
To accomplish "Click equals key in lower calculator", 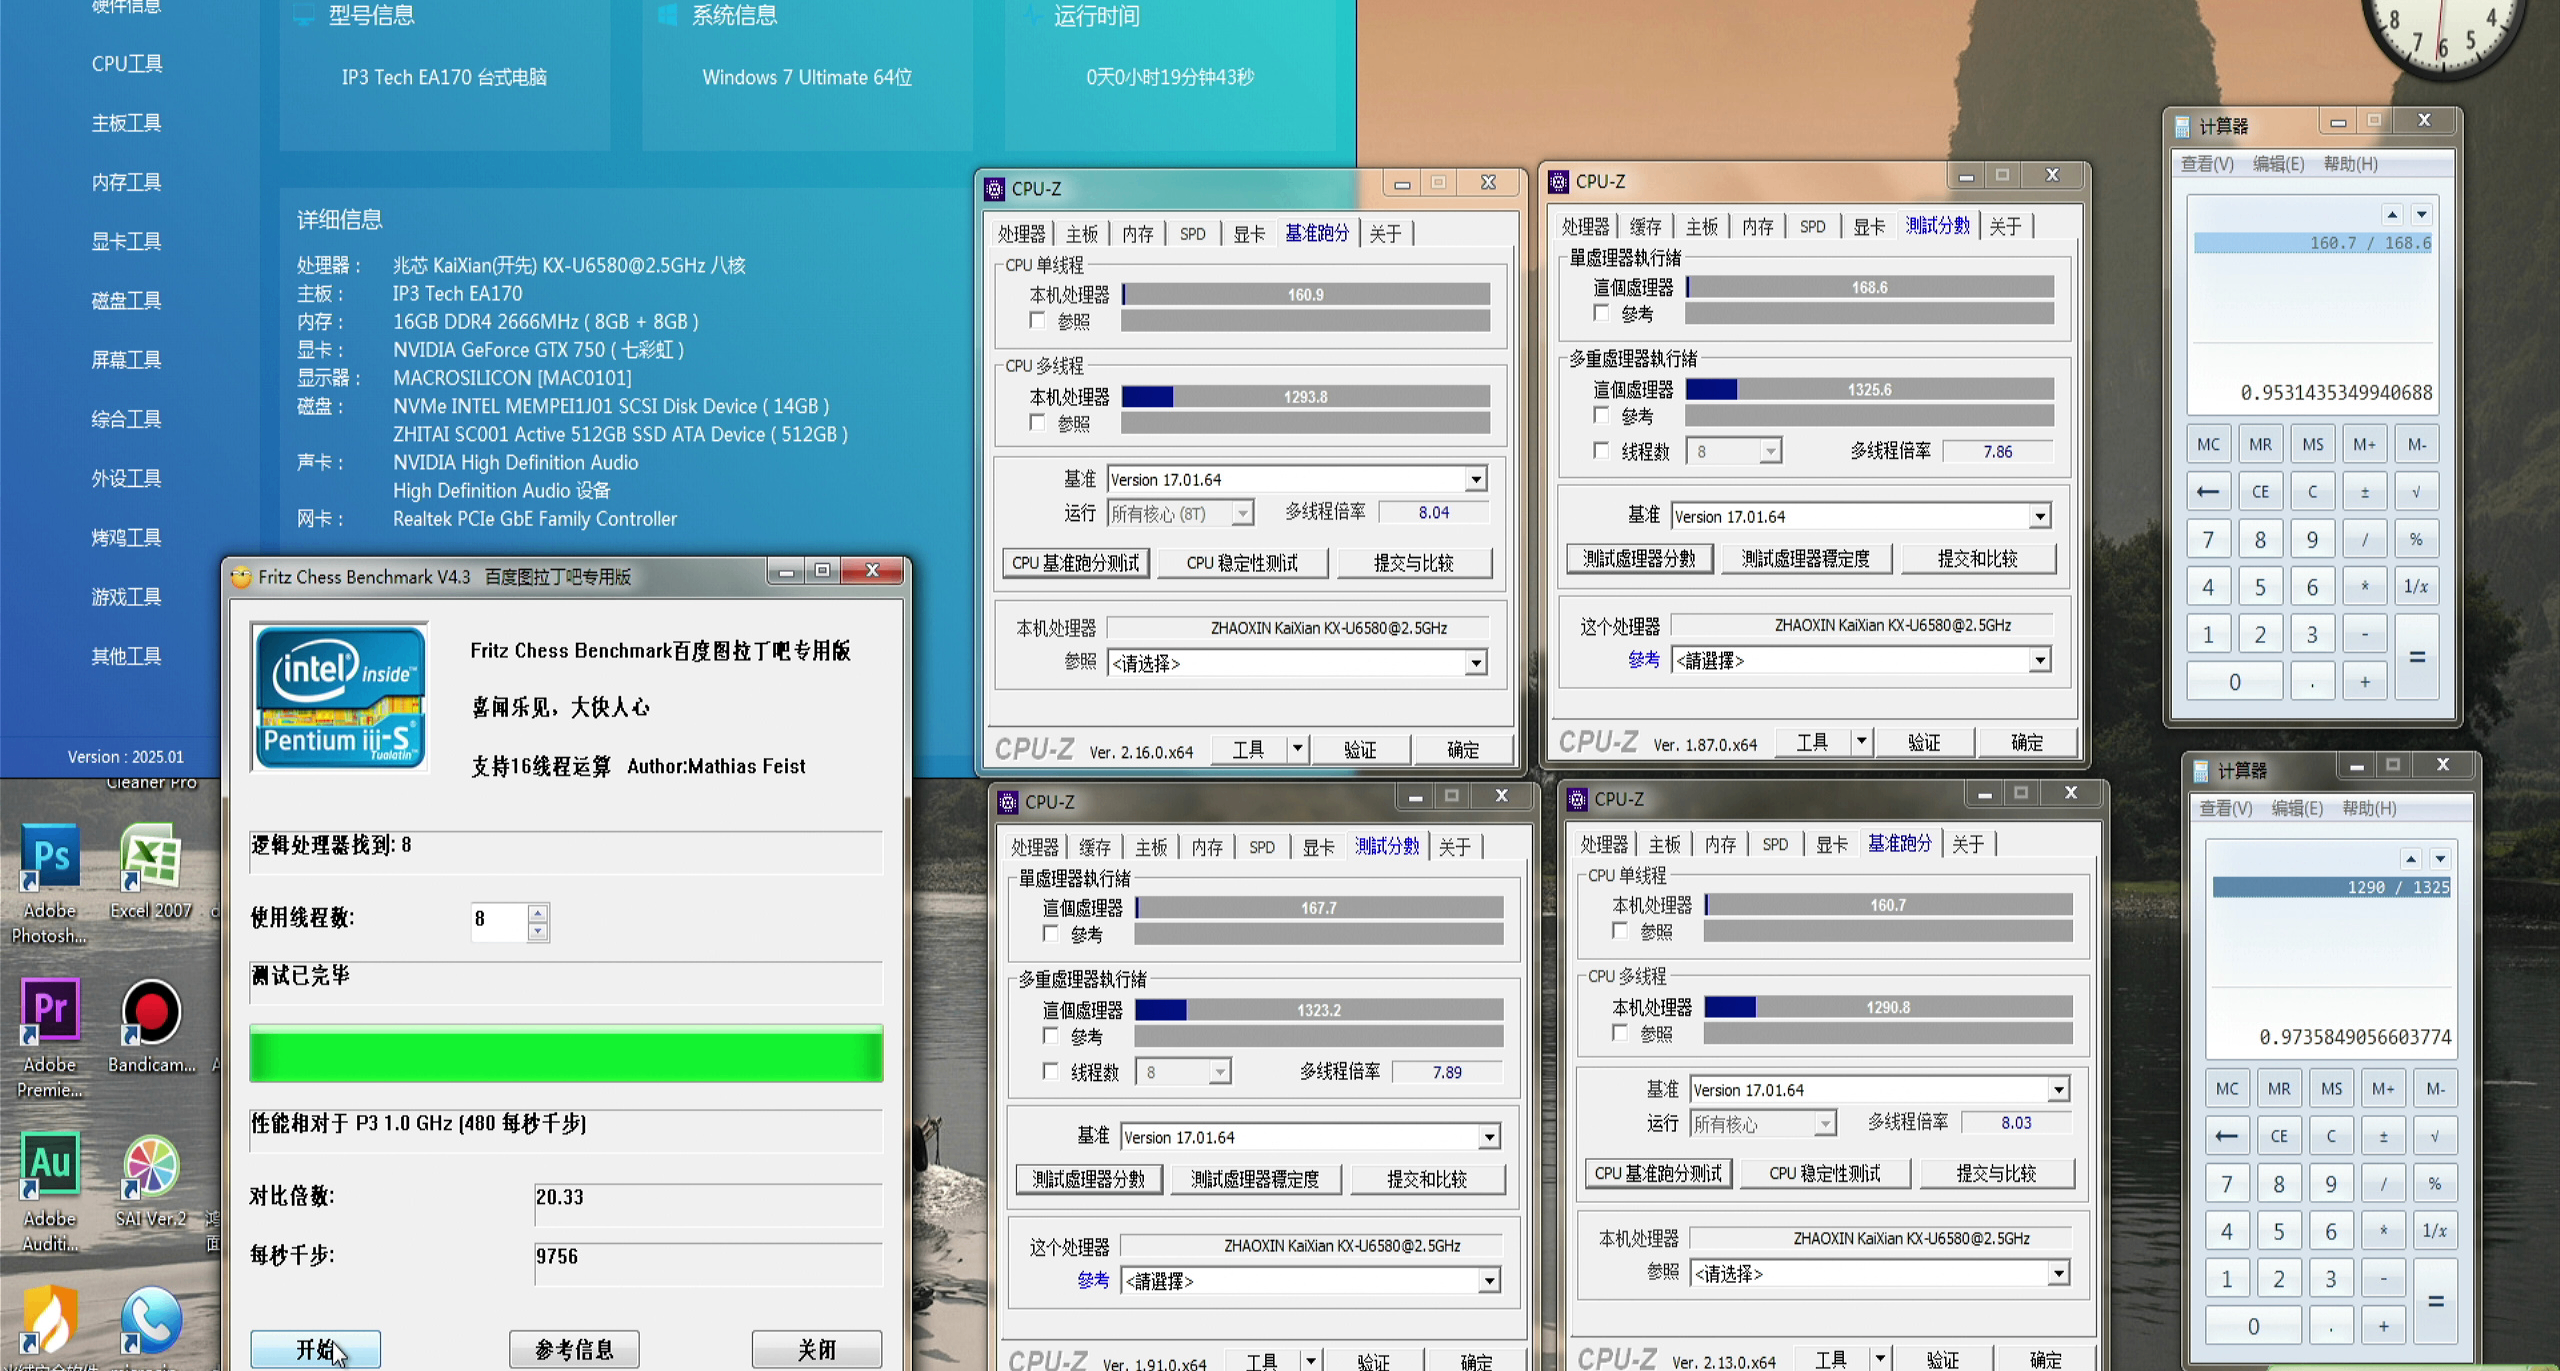I will tap(2436, 1301).
